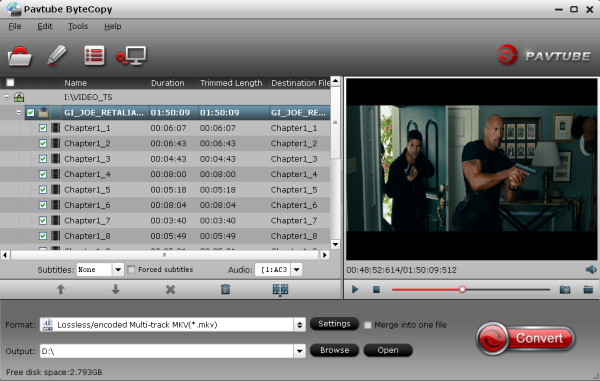Viewport: 600px width, 381px height.
Task: Click the red task list icon
Action: 94,56
